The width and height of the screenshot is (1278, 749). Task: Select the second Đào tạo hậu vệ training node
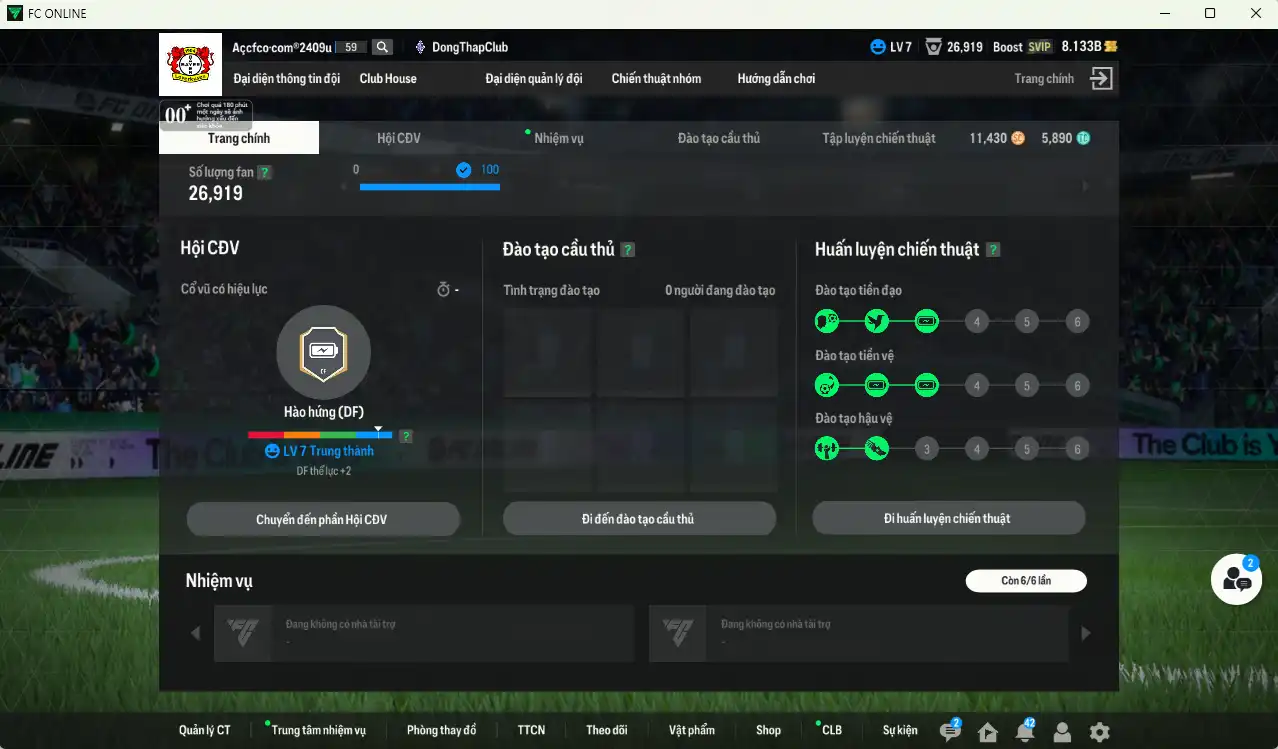[x=876, y=449]
